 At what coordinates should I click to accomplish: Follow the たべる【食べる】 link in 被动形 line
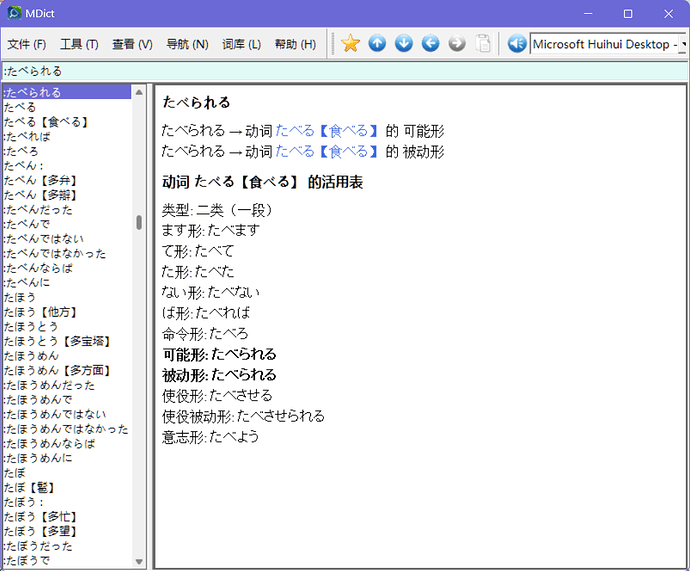[x=326, y=151]
